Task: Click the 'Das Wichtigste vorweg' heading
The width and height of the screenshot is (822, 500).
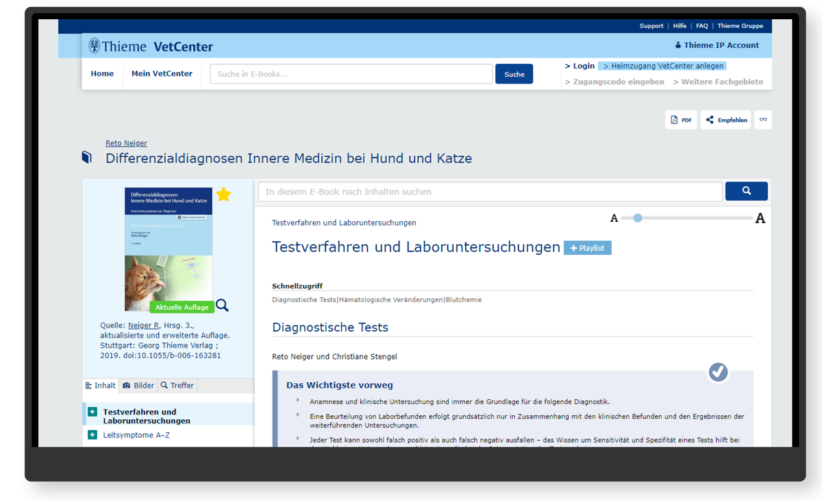Action: coord(339,385)
